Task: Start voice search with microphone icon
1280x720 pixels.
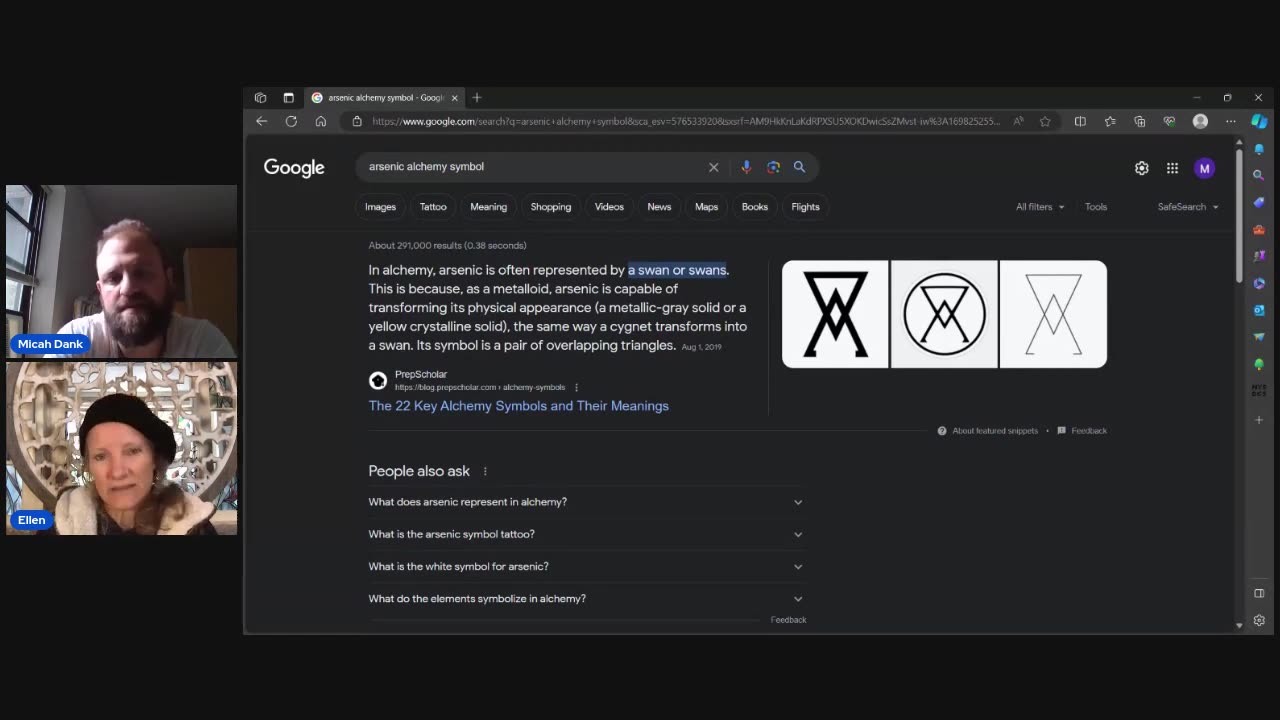Action: (x=746, y=167)
